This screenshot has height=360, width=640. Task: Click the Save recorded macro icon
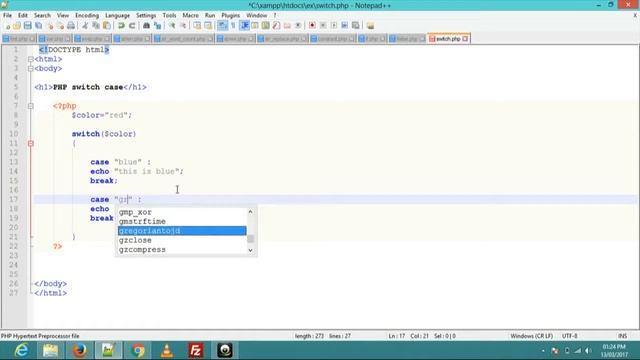click(356, 26)
